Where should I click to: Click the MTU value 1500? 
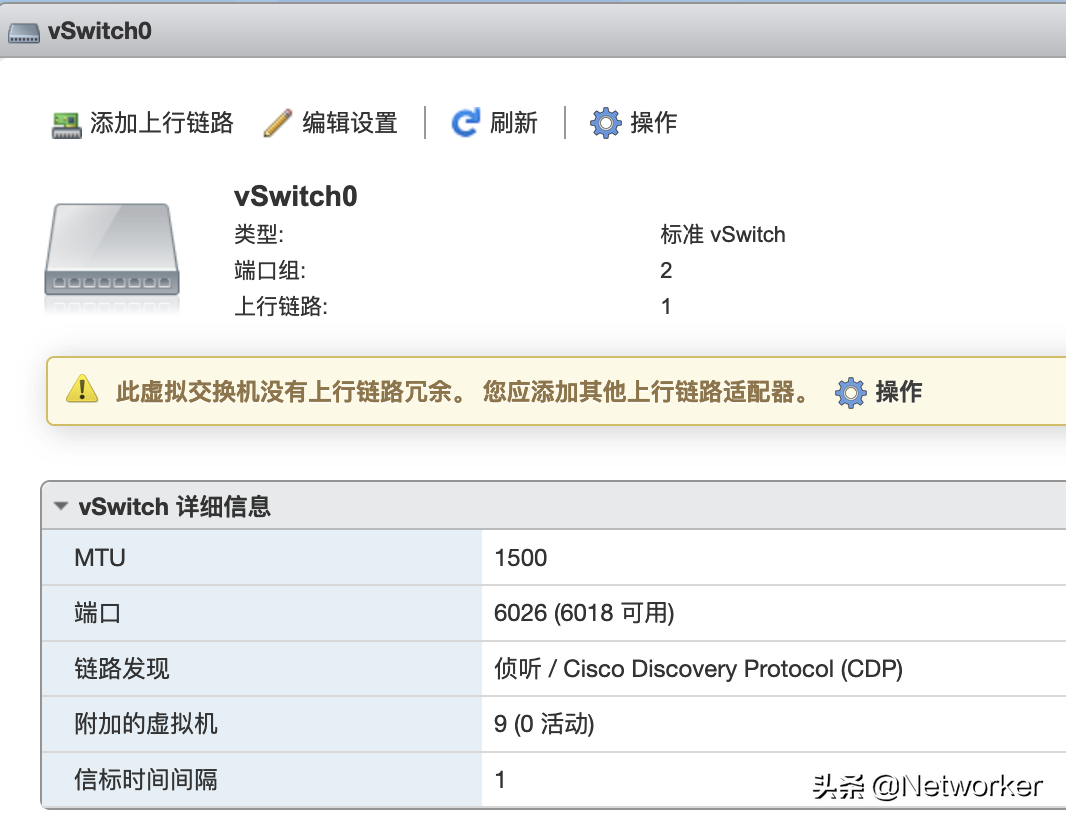tap(521, 558)
